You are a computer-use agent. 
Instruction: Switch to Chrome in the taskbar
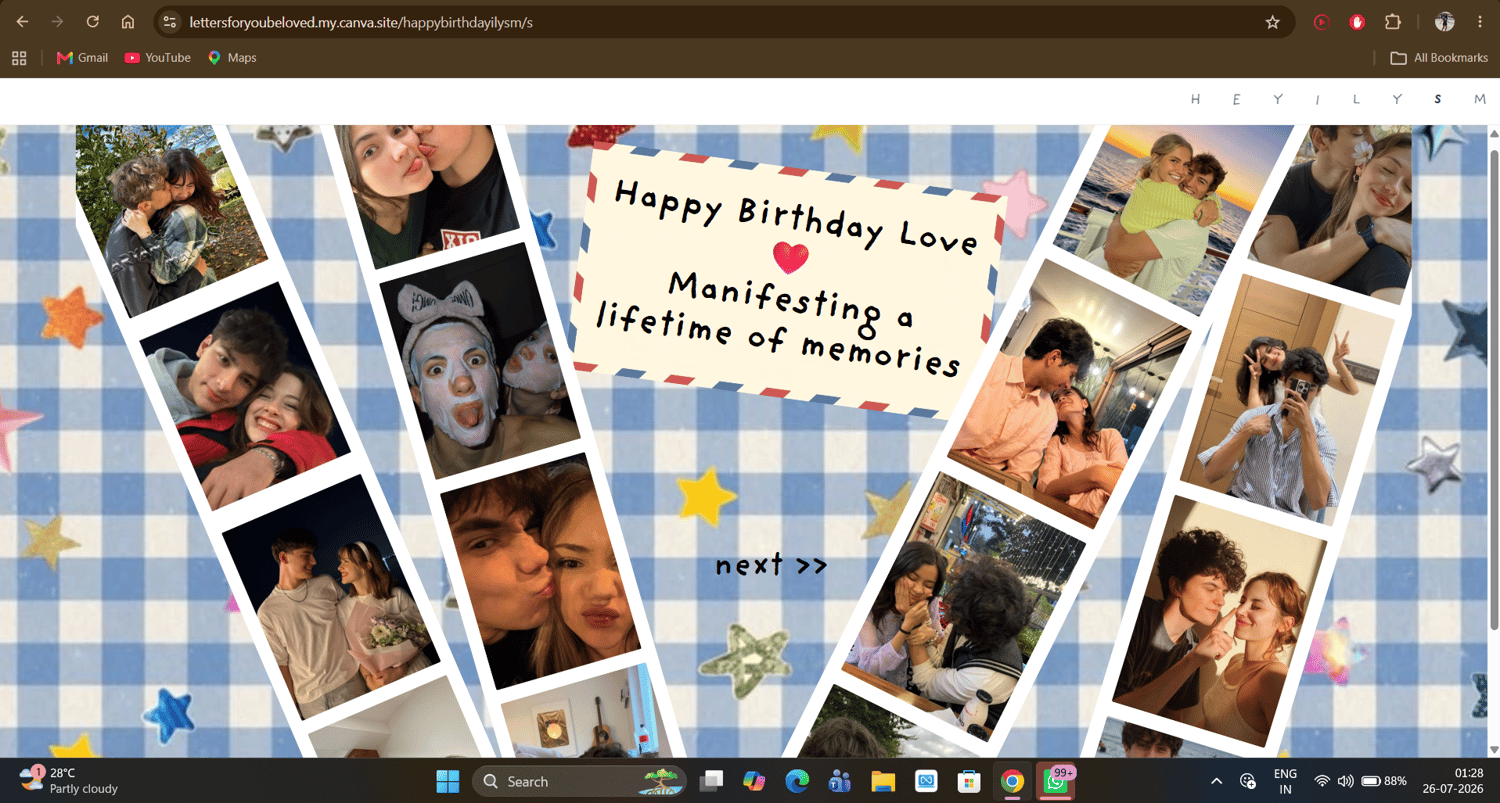click(1012, 781)
